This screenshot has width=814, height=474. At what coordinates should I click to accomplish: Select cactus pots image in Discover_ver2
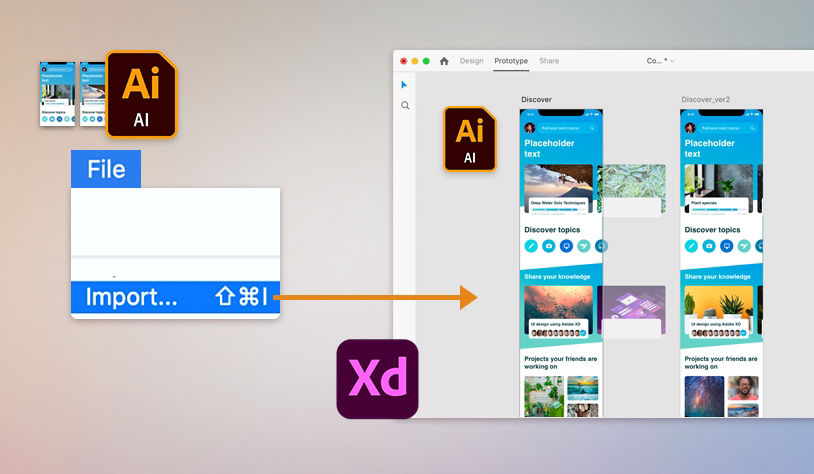(x=718, y=302)
